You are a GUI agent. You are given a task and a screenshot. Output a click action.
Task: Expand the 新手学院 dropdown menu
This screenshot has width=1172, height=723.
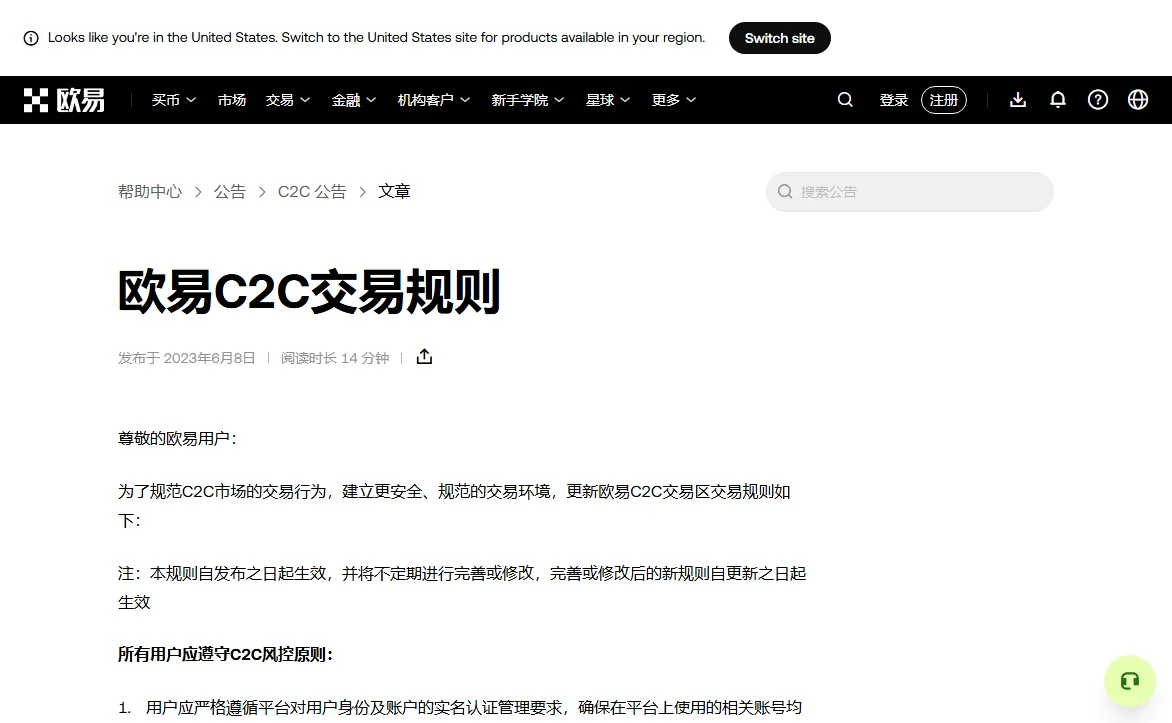[528, 99]
